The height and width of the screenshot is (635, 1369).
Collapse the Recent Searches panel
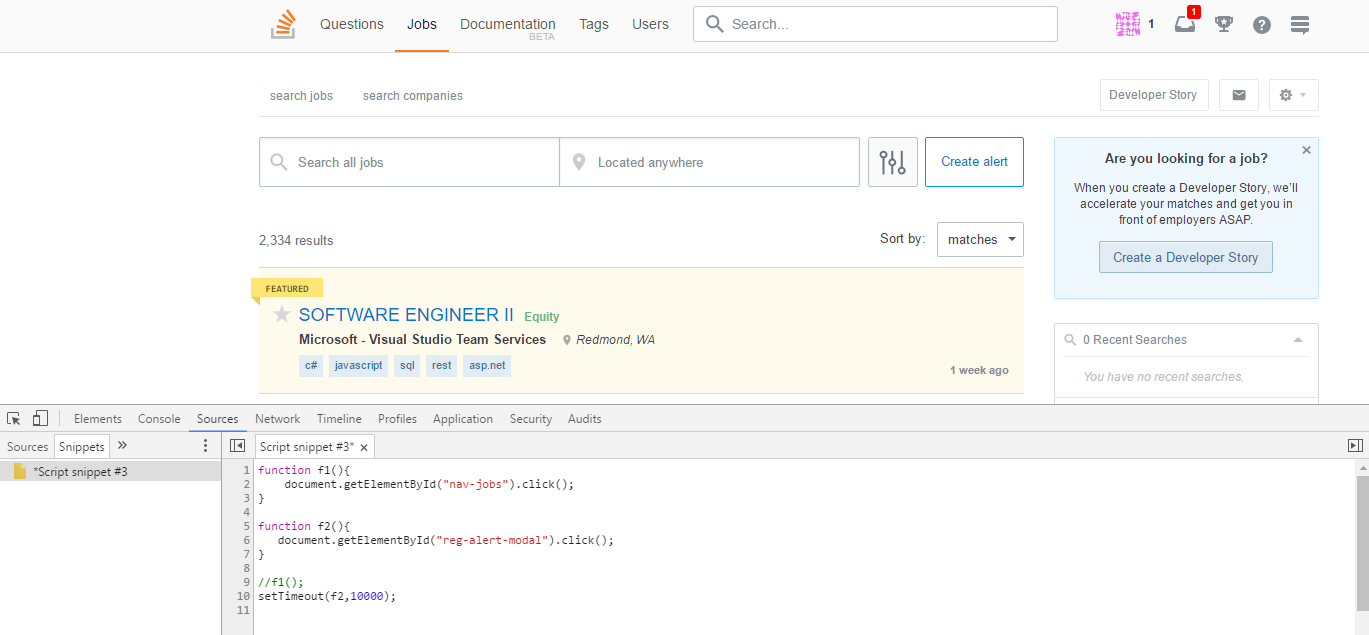1298,340
